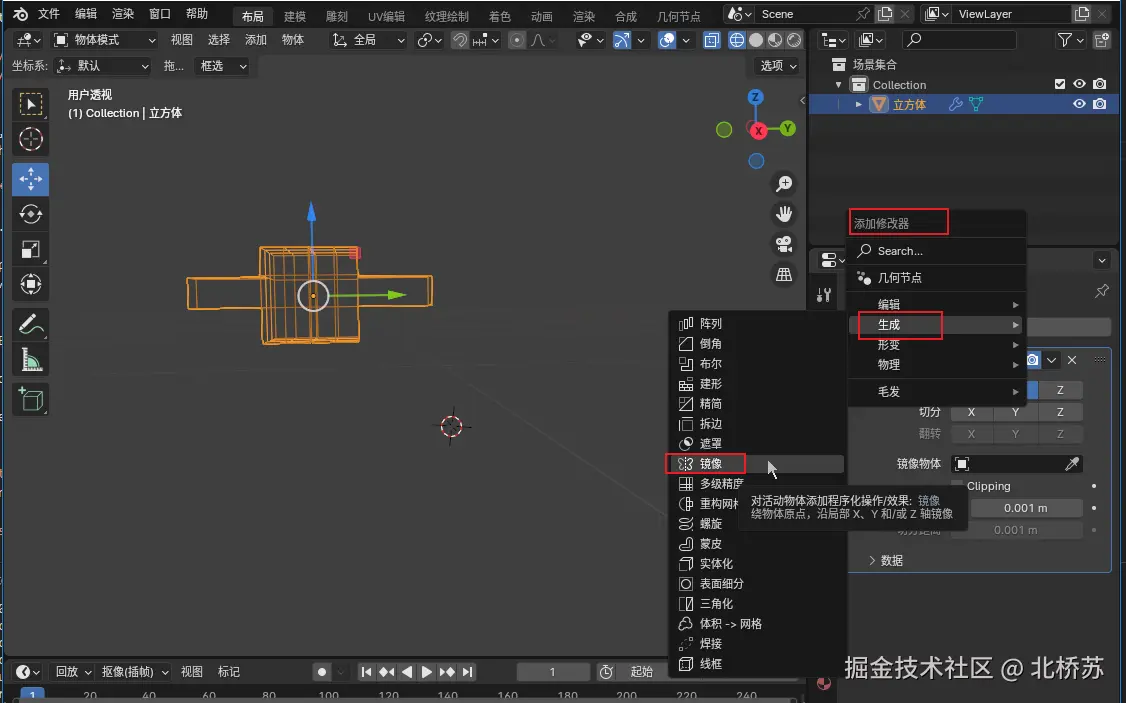Open 选项 options dropdown
Viewport: 1126px width, 703px height.
coord(778,66)
